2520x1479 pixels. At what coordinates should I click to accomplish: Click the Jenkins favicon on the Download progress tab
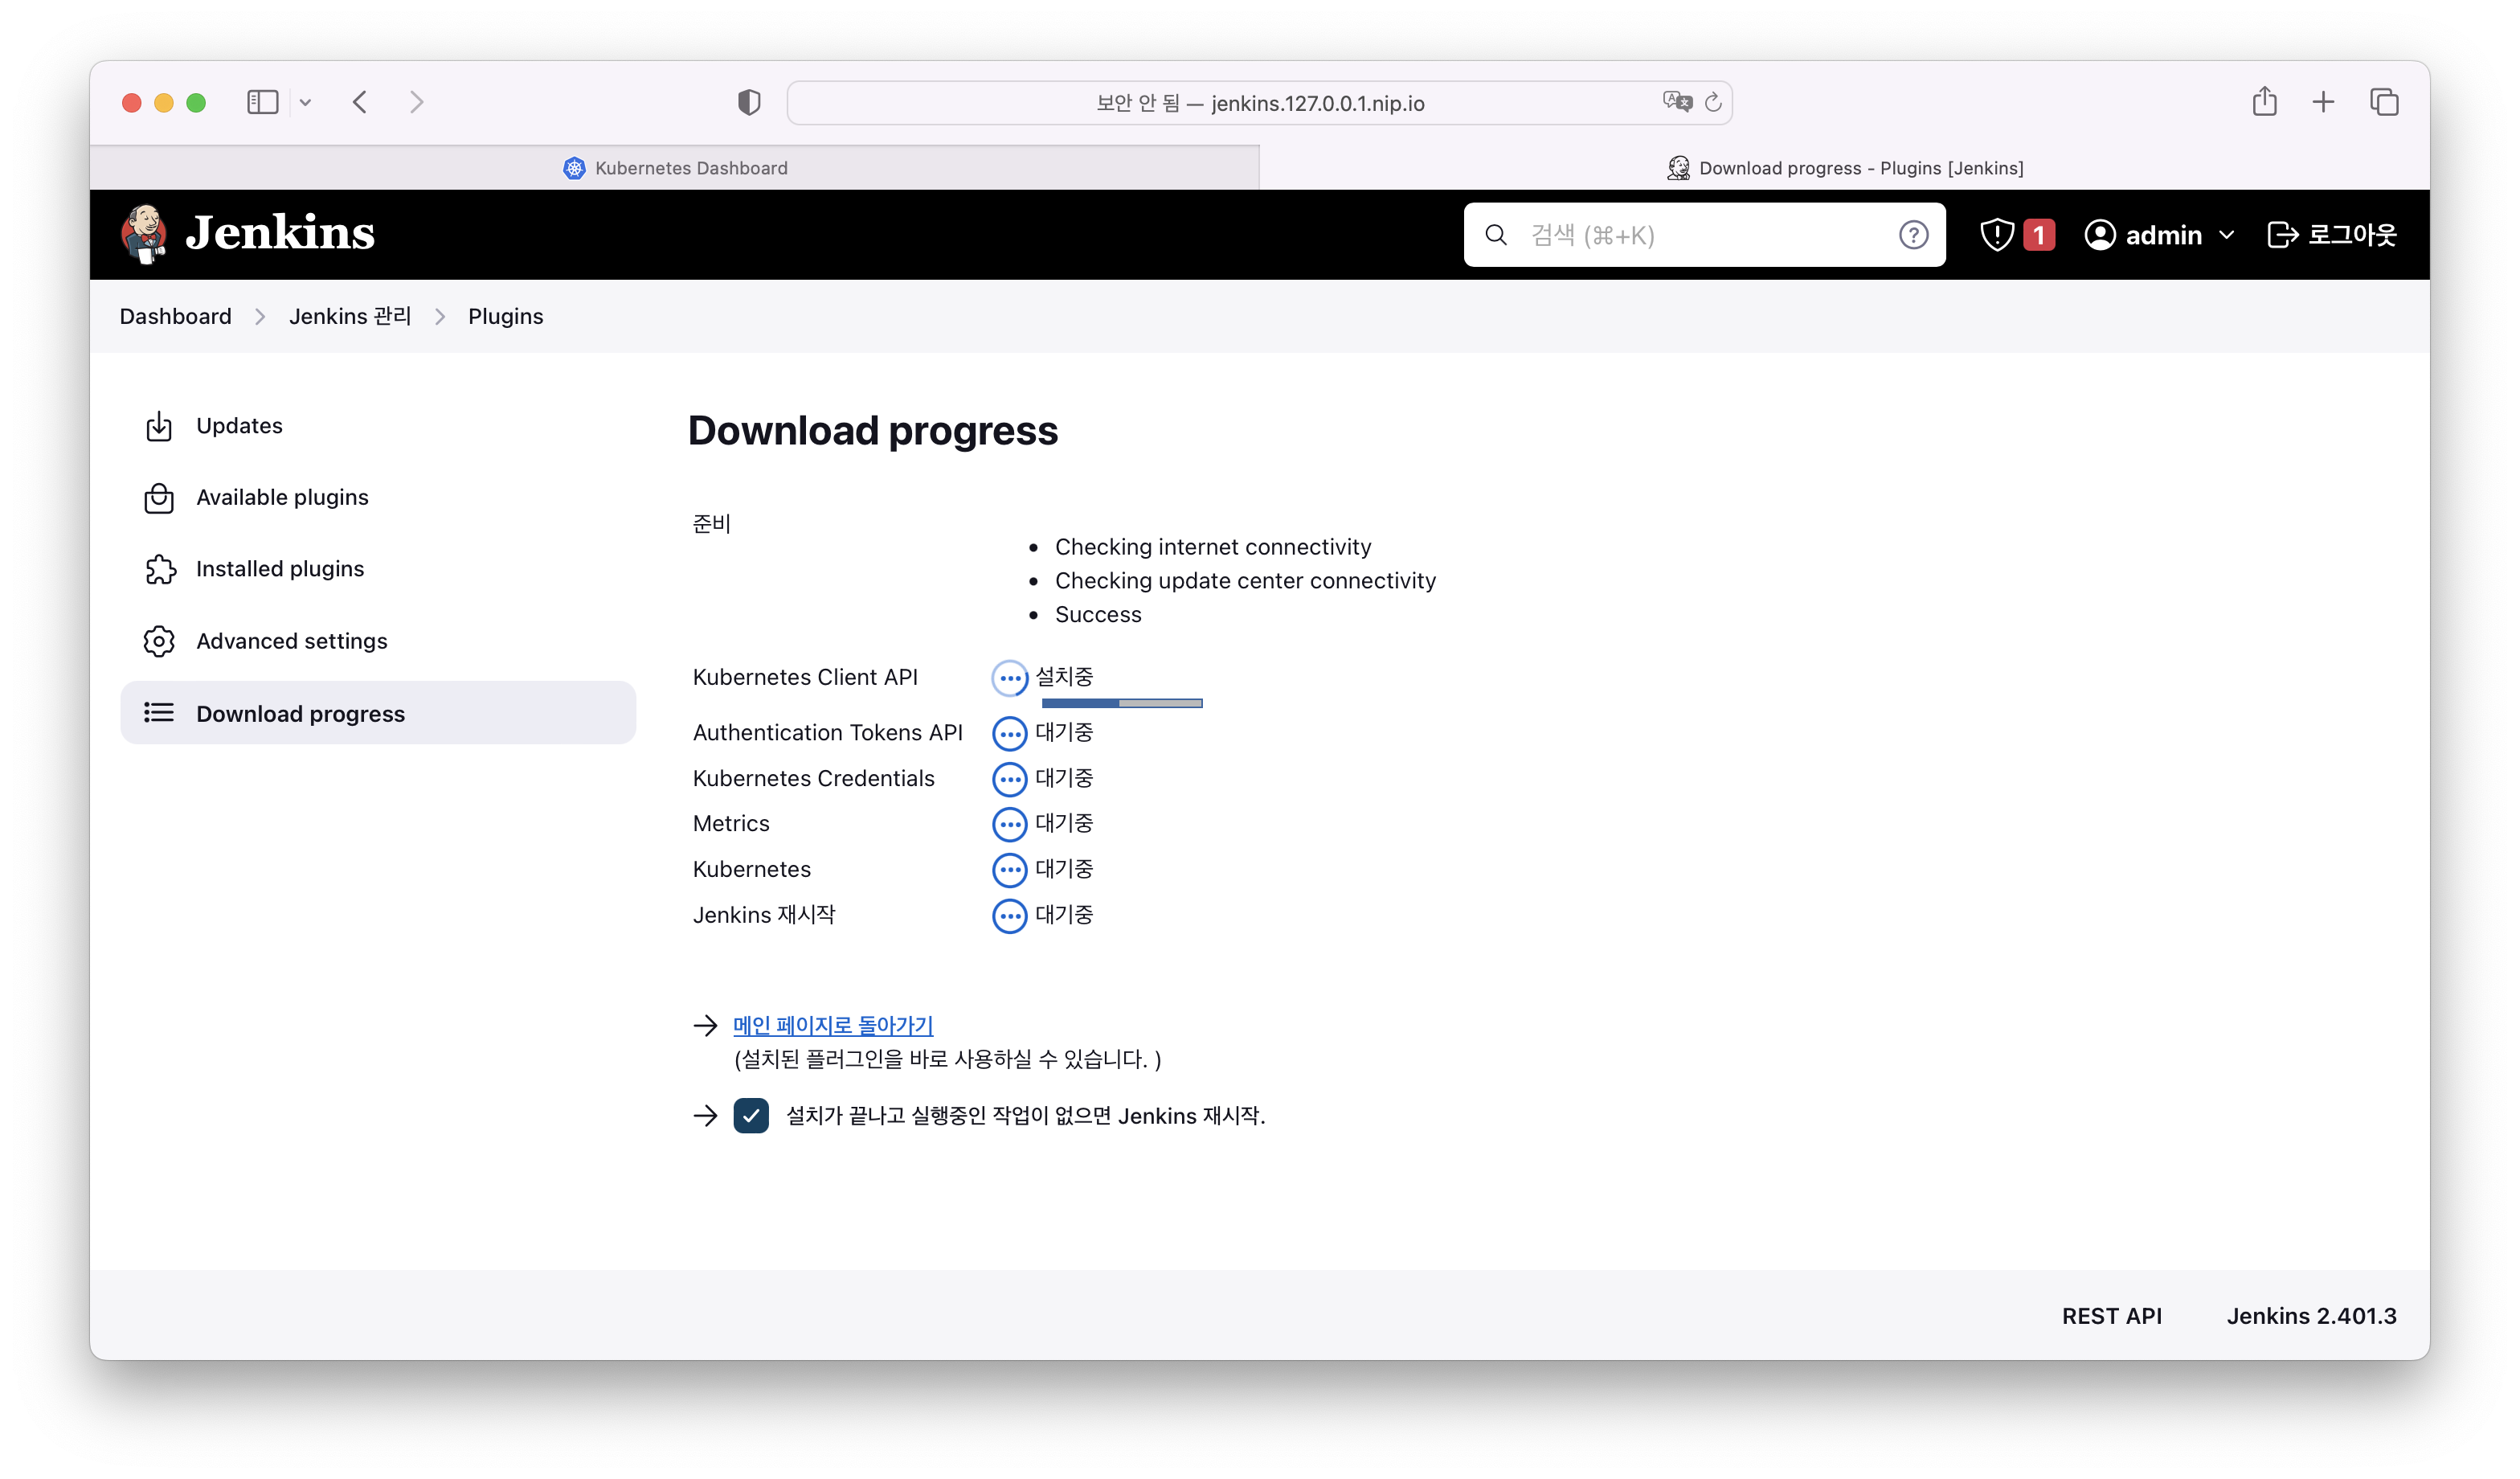click(x=1678, y=168)
